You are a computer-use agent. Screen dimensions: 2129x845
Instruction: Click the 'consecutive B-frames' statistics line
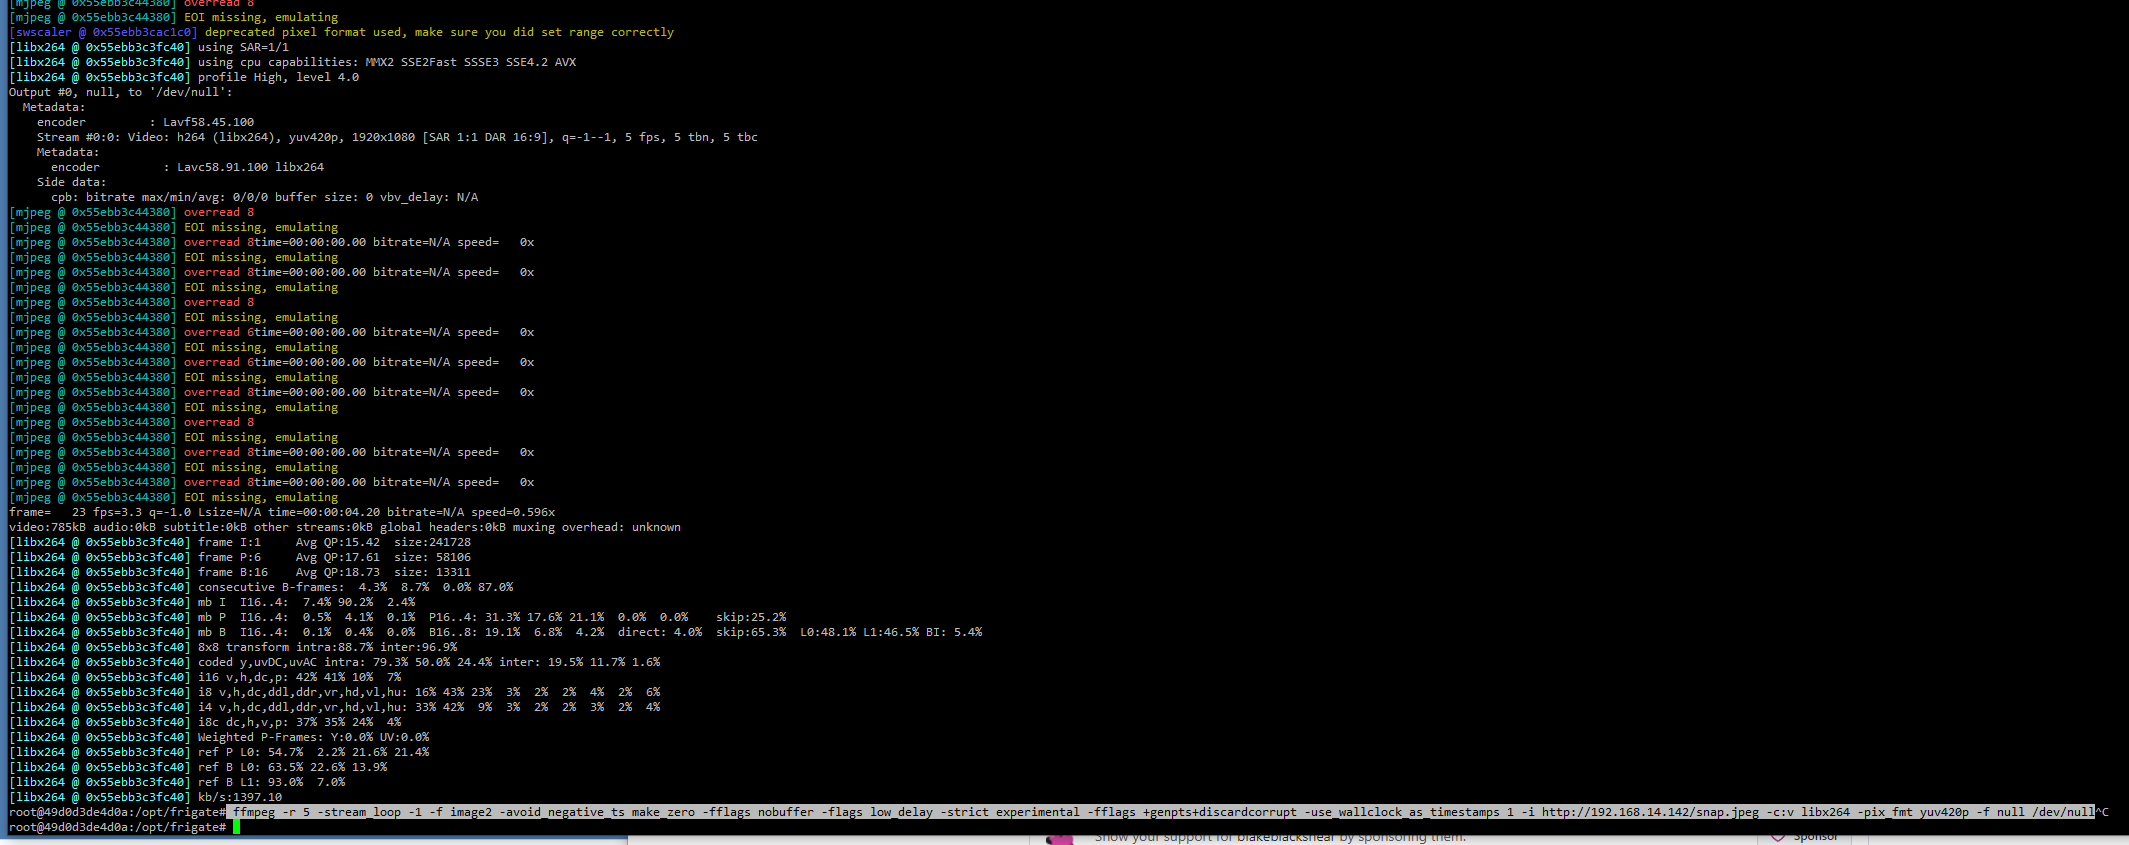tap(261, 587)
